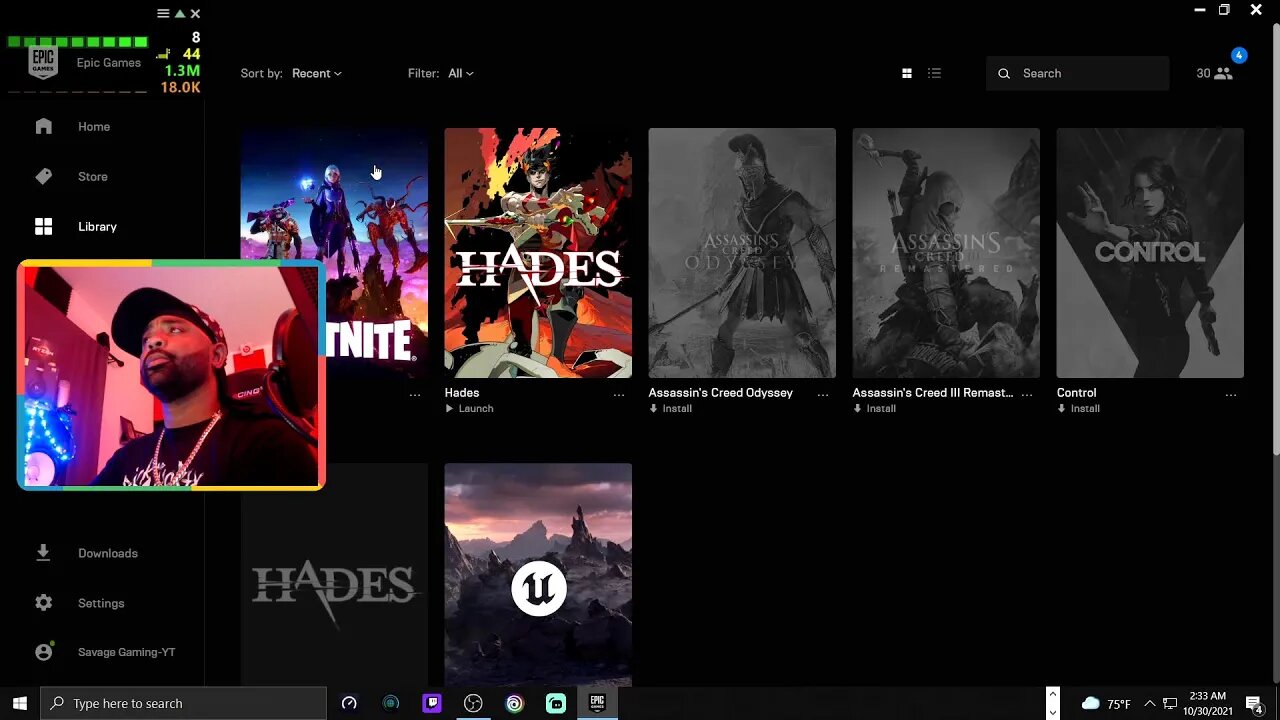Switch to grid view

pyautogui.click(x=907, y=73)
